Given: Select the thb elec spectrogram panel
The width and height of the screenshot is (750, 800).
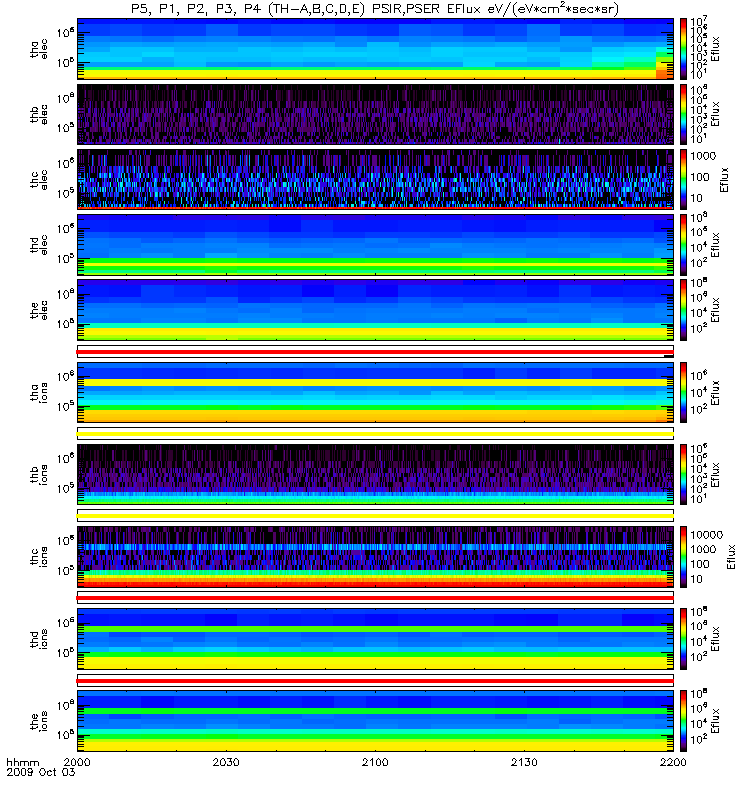Looking at the screenshot, I should click(375, 114).
